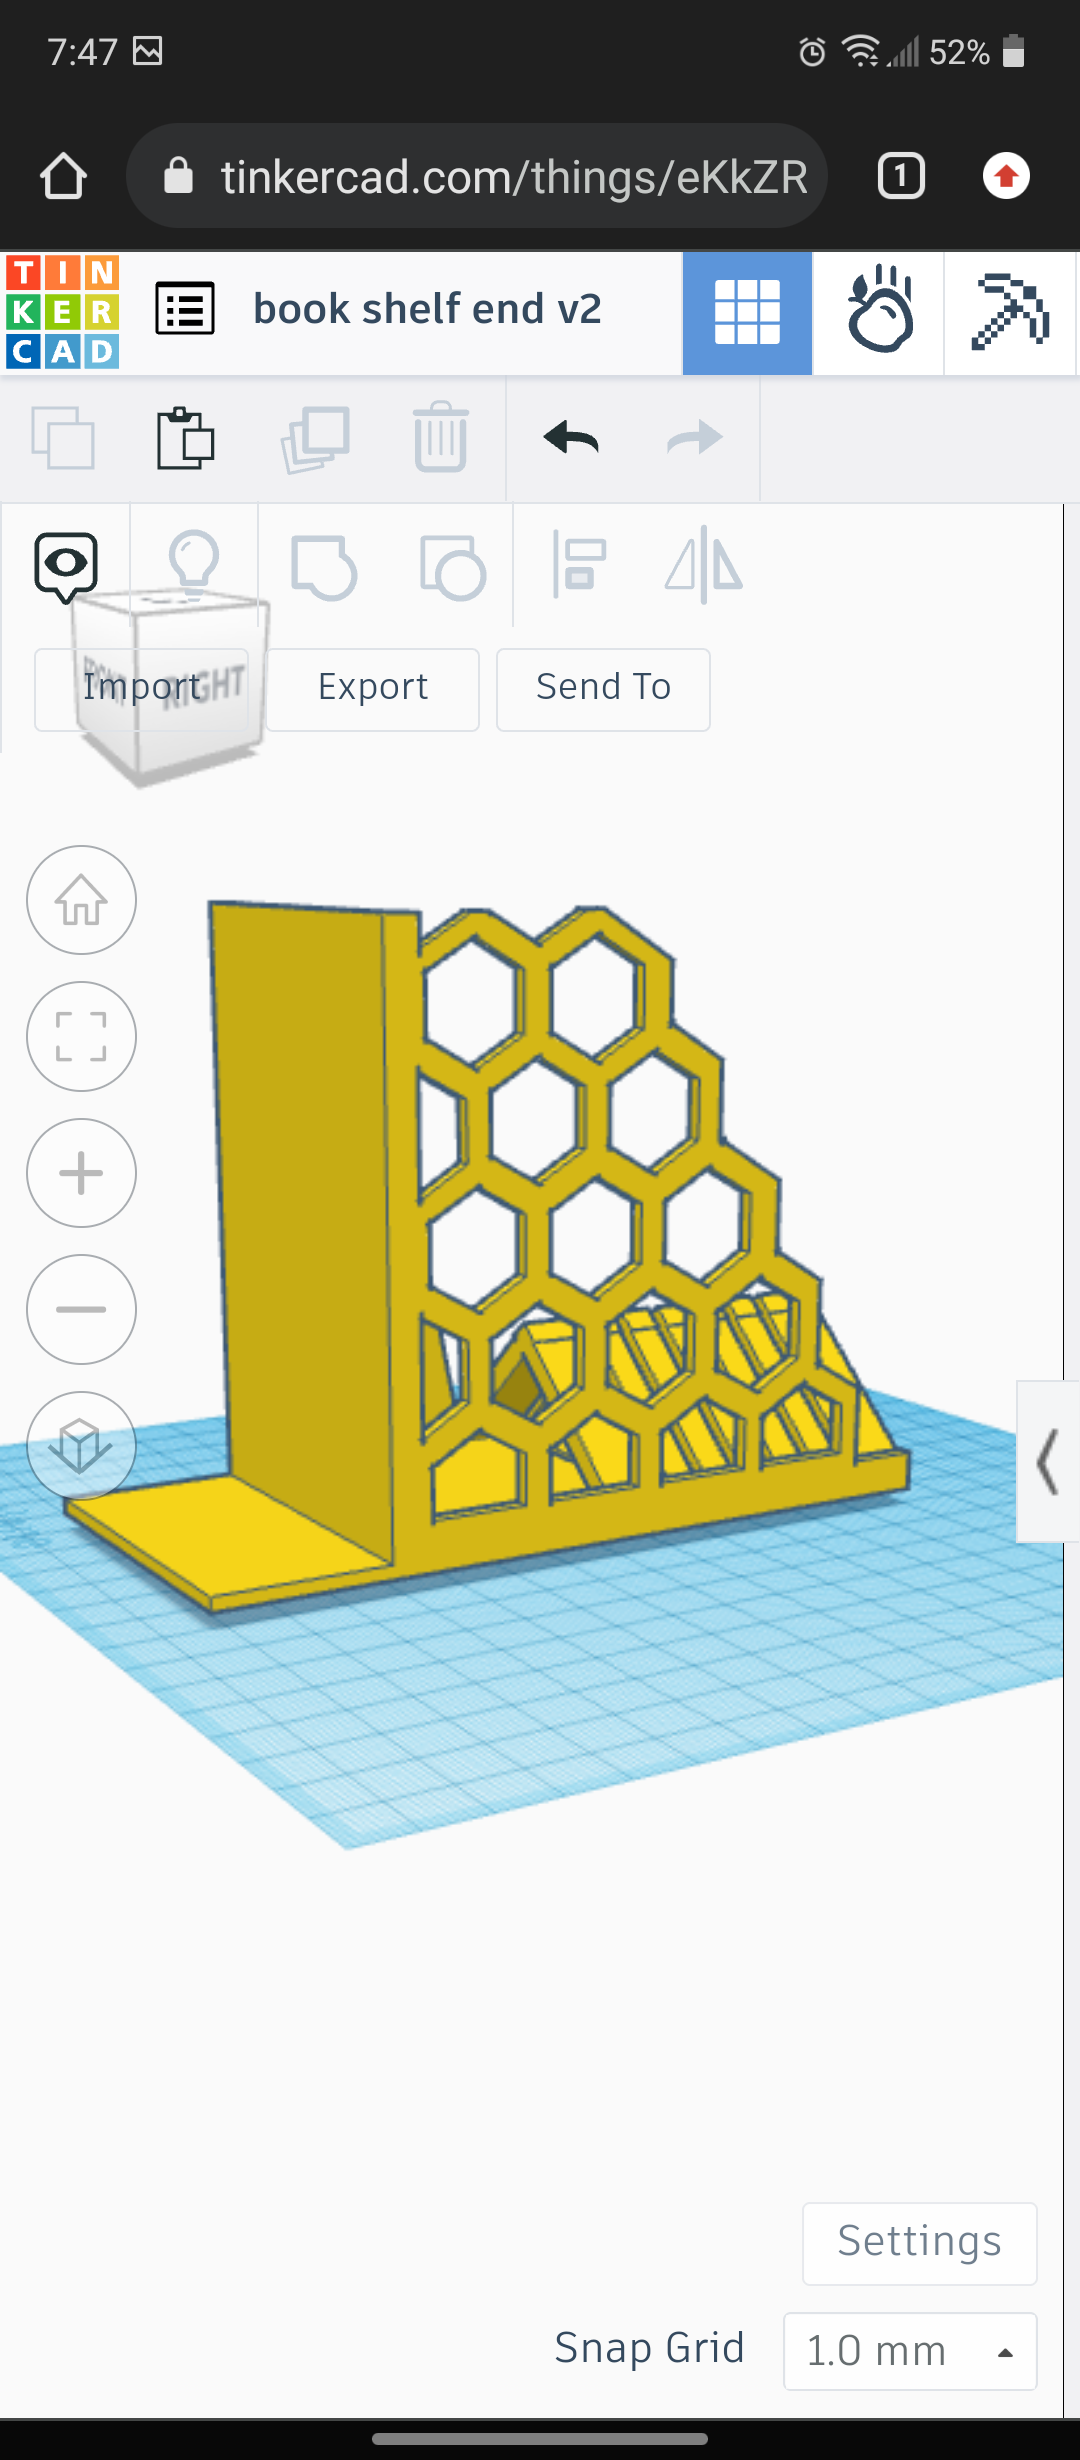Screen dimensions: 1080x2460
Task: Zoom out with the minus button
Action: 81,1309
